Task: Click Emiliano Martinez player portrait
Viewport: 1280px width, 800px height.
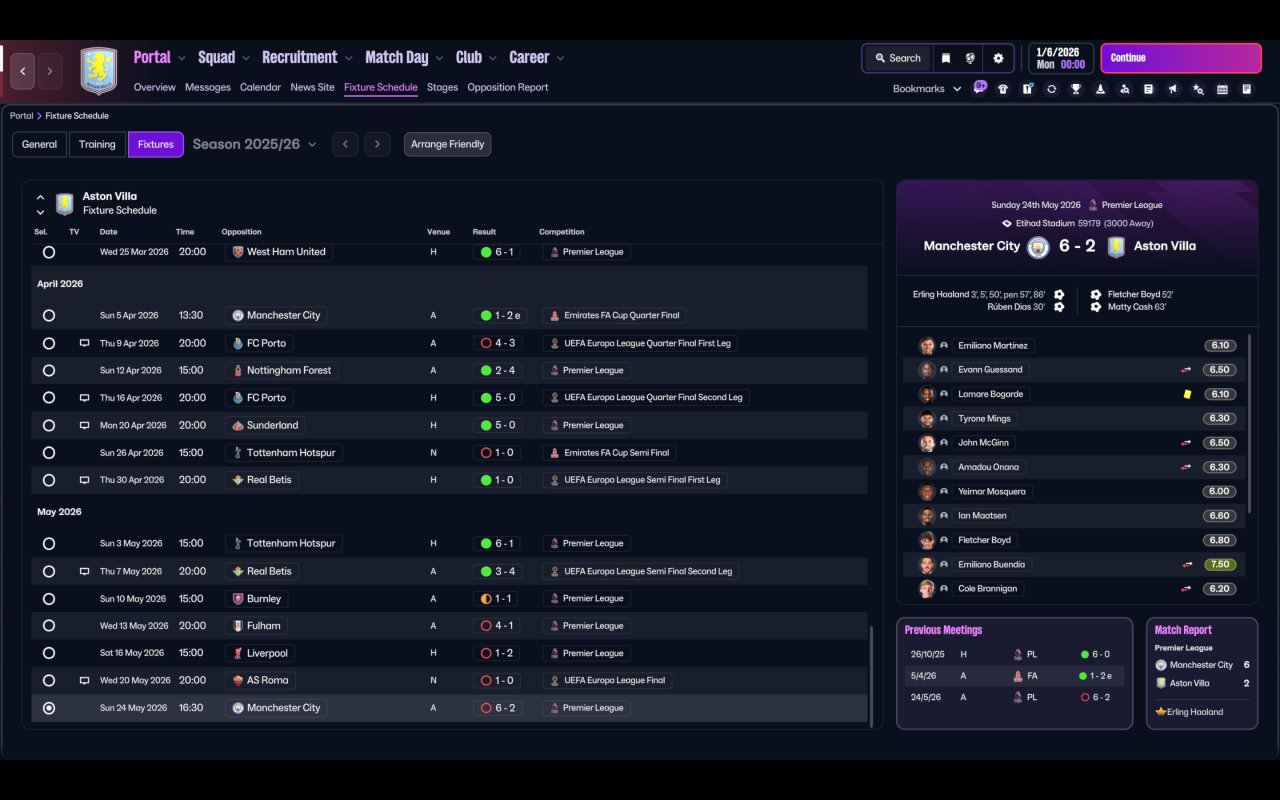Action: (x=927, y=345)
